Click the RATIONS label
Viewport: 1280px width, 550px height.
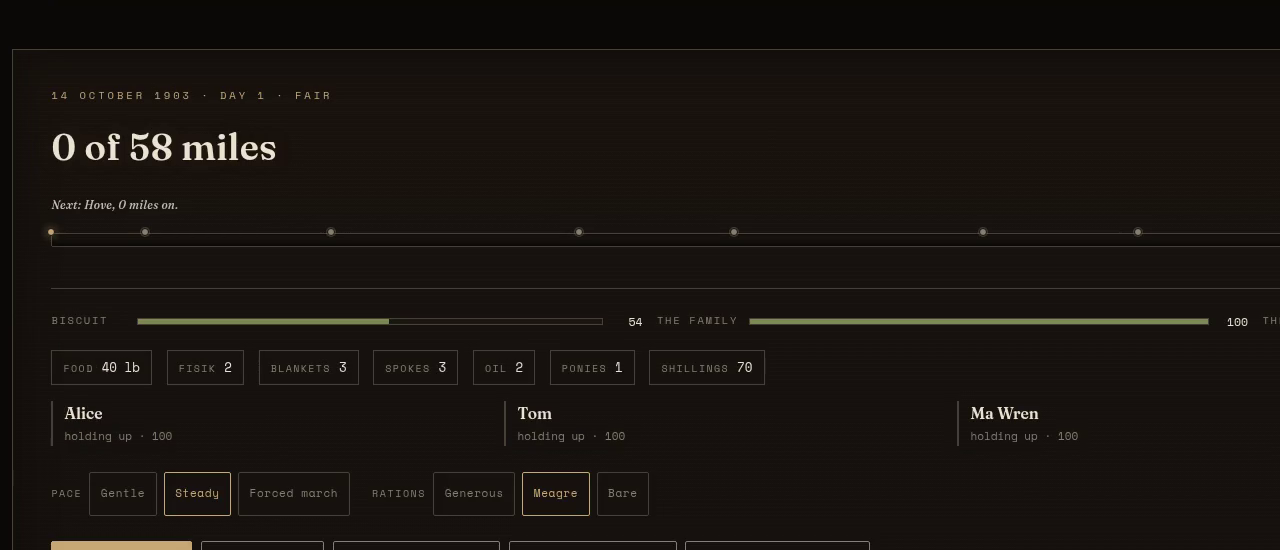point(398,494)
